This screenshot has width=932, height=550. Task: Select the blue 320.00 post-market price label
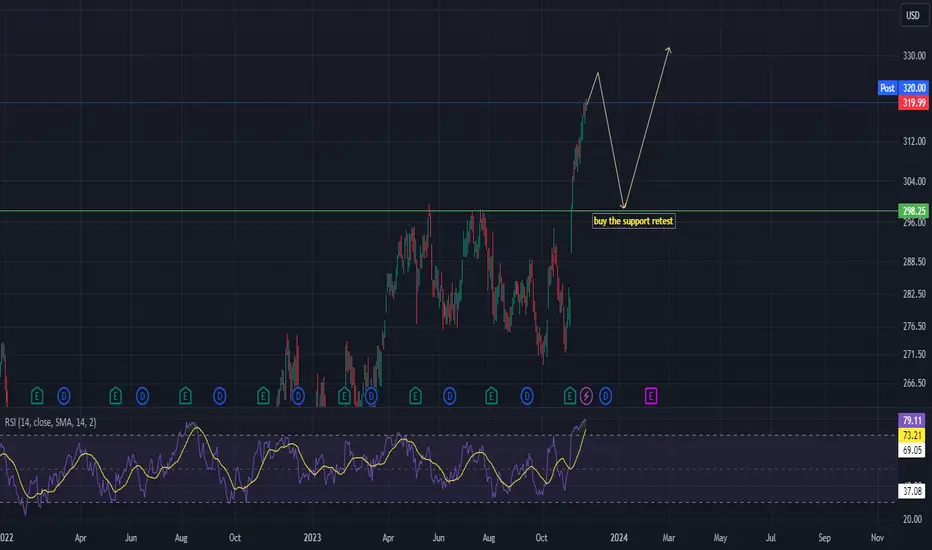(x=914, y=88)
